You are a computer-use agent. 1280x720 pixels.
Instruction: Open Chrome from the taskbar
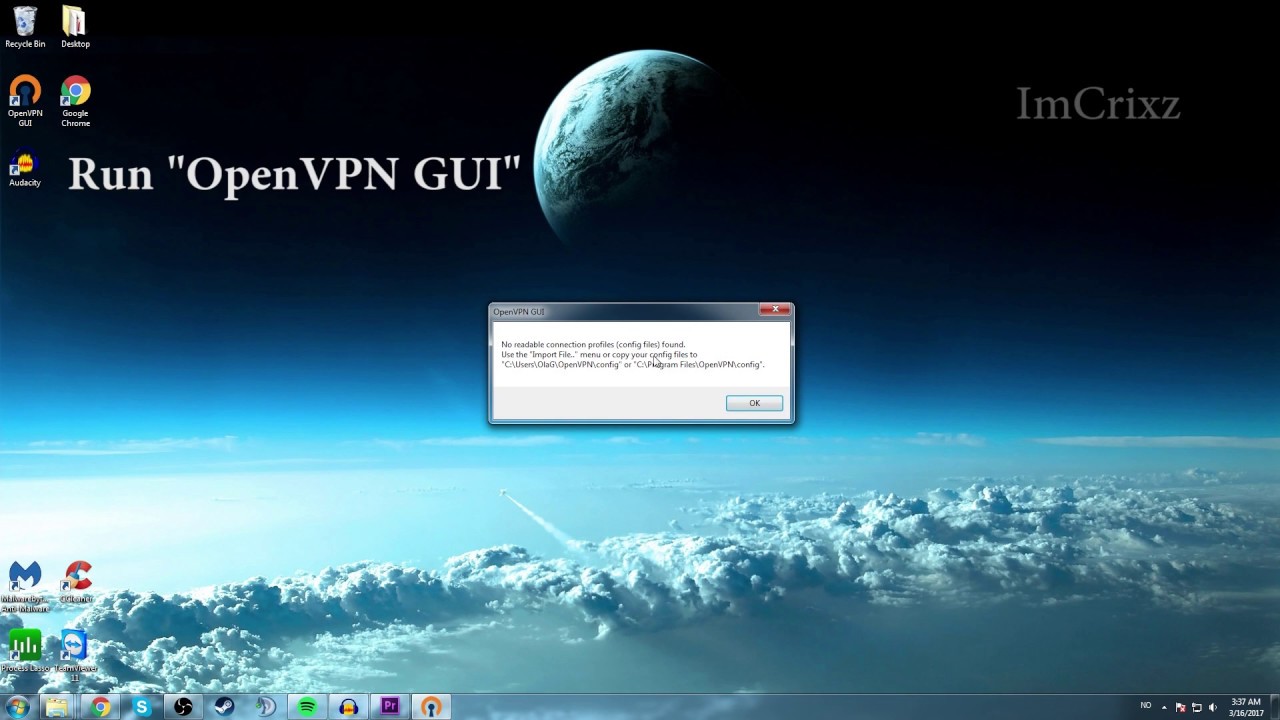(x=100, y=707)
